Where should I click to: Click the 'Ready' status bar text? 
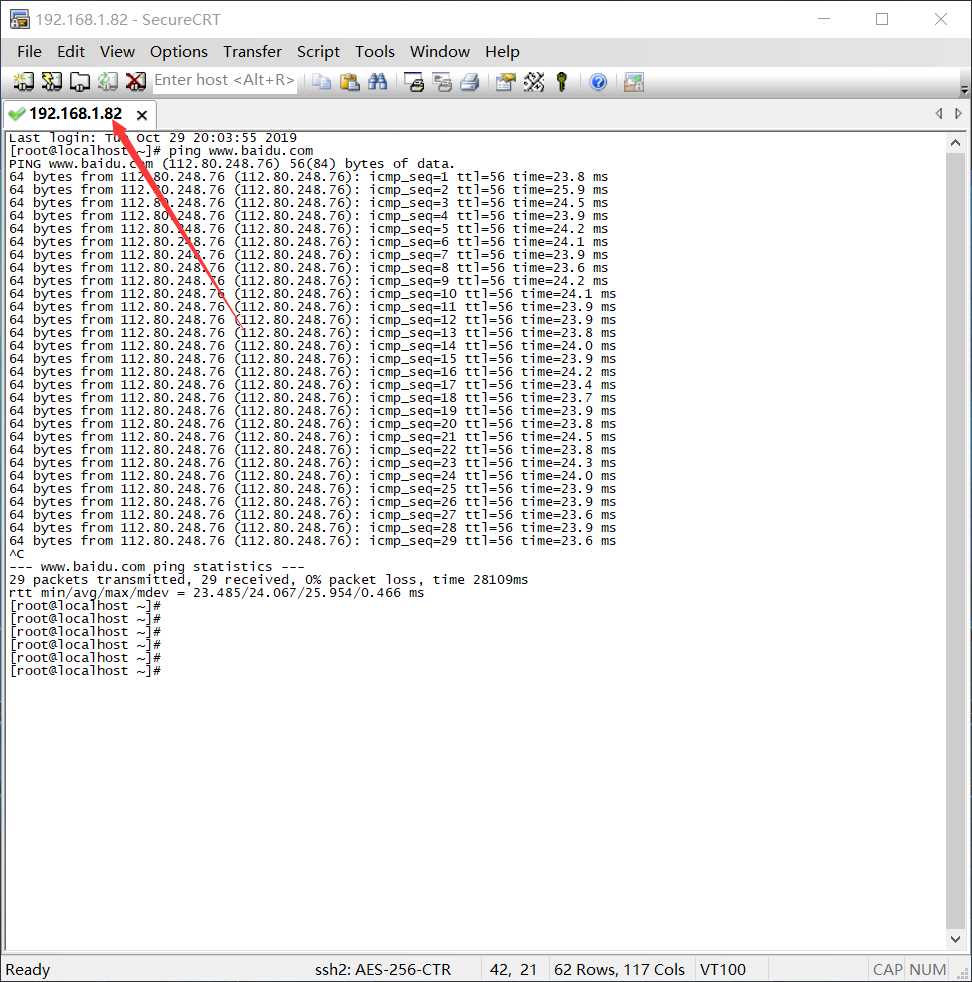(x=28, y=969)
